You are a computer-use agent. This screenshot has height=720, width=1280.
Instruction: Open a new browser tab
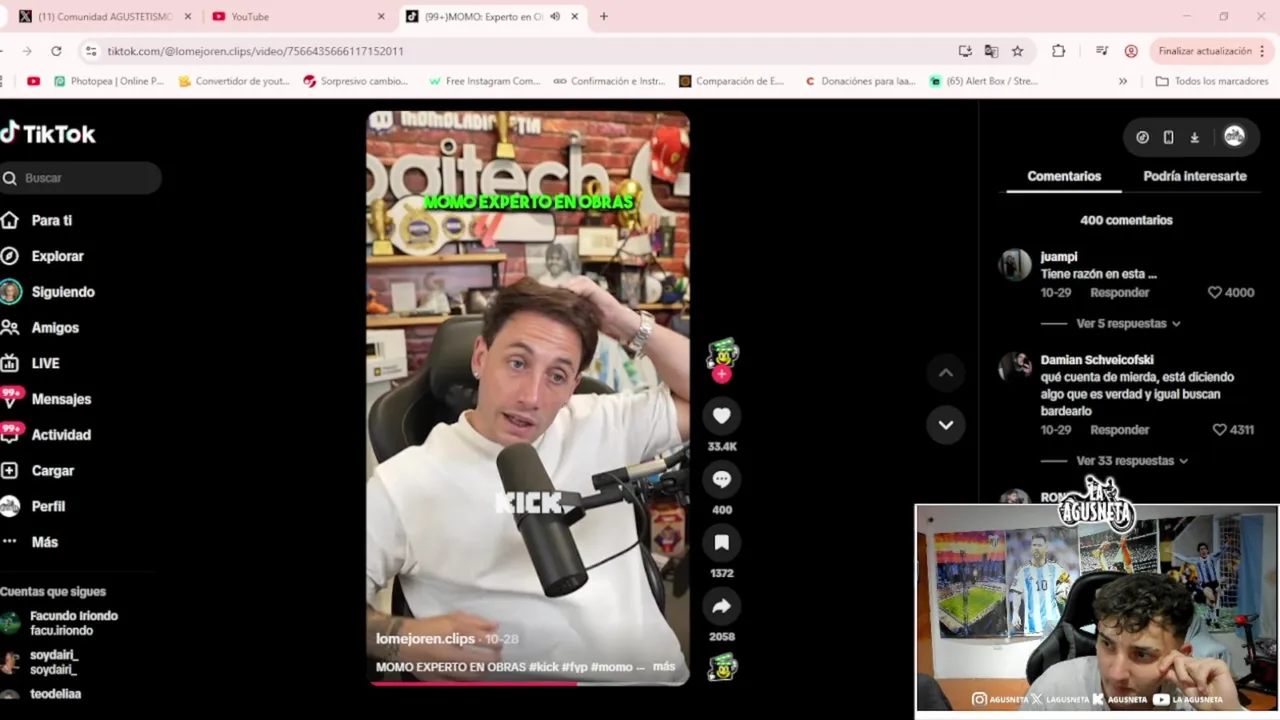click(x=604, y=16)
